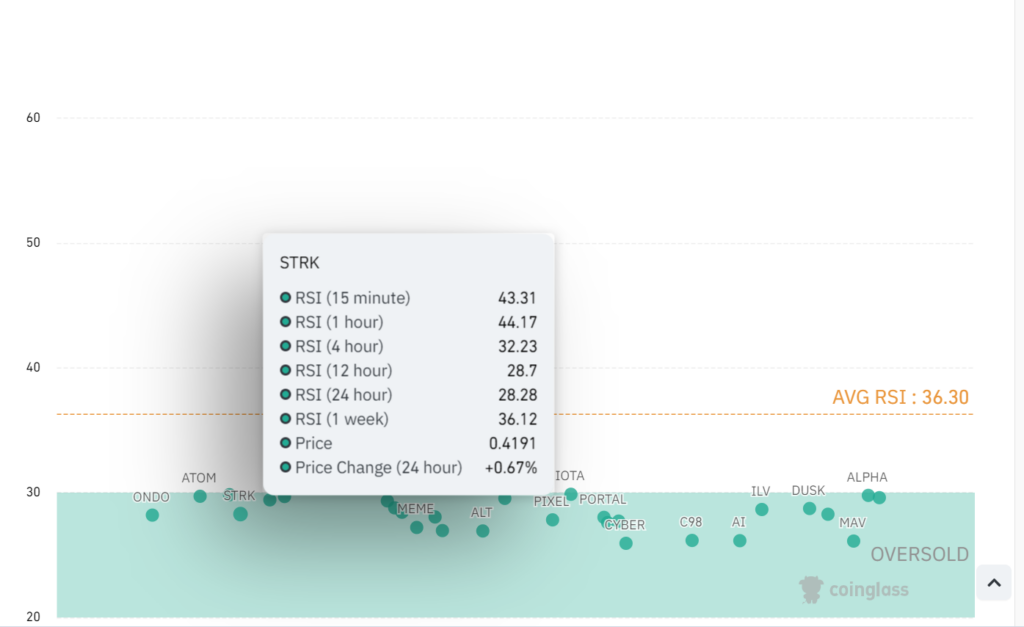
Task: Select the ALT data point
Action: [483, 531]
